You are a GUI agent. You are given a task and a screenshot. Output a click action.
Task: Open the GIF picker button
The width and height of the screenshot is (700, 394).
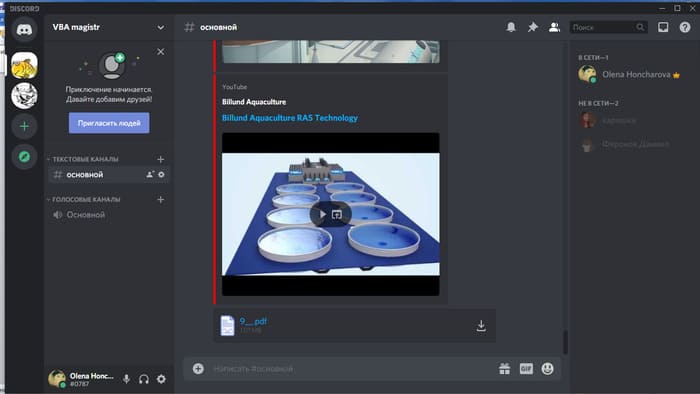[x=526, y=369]
